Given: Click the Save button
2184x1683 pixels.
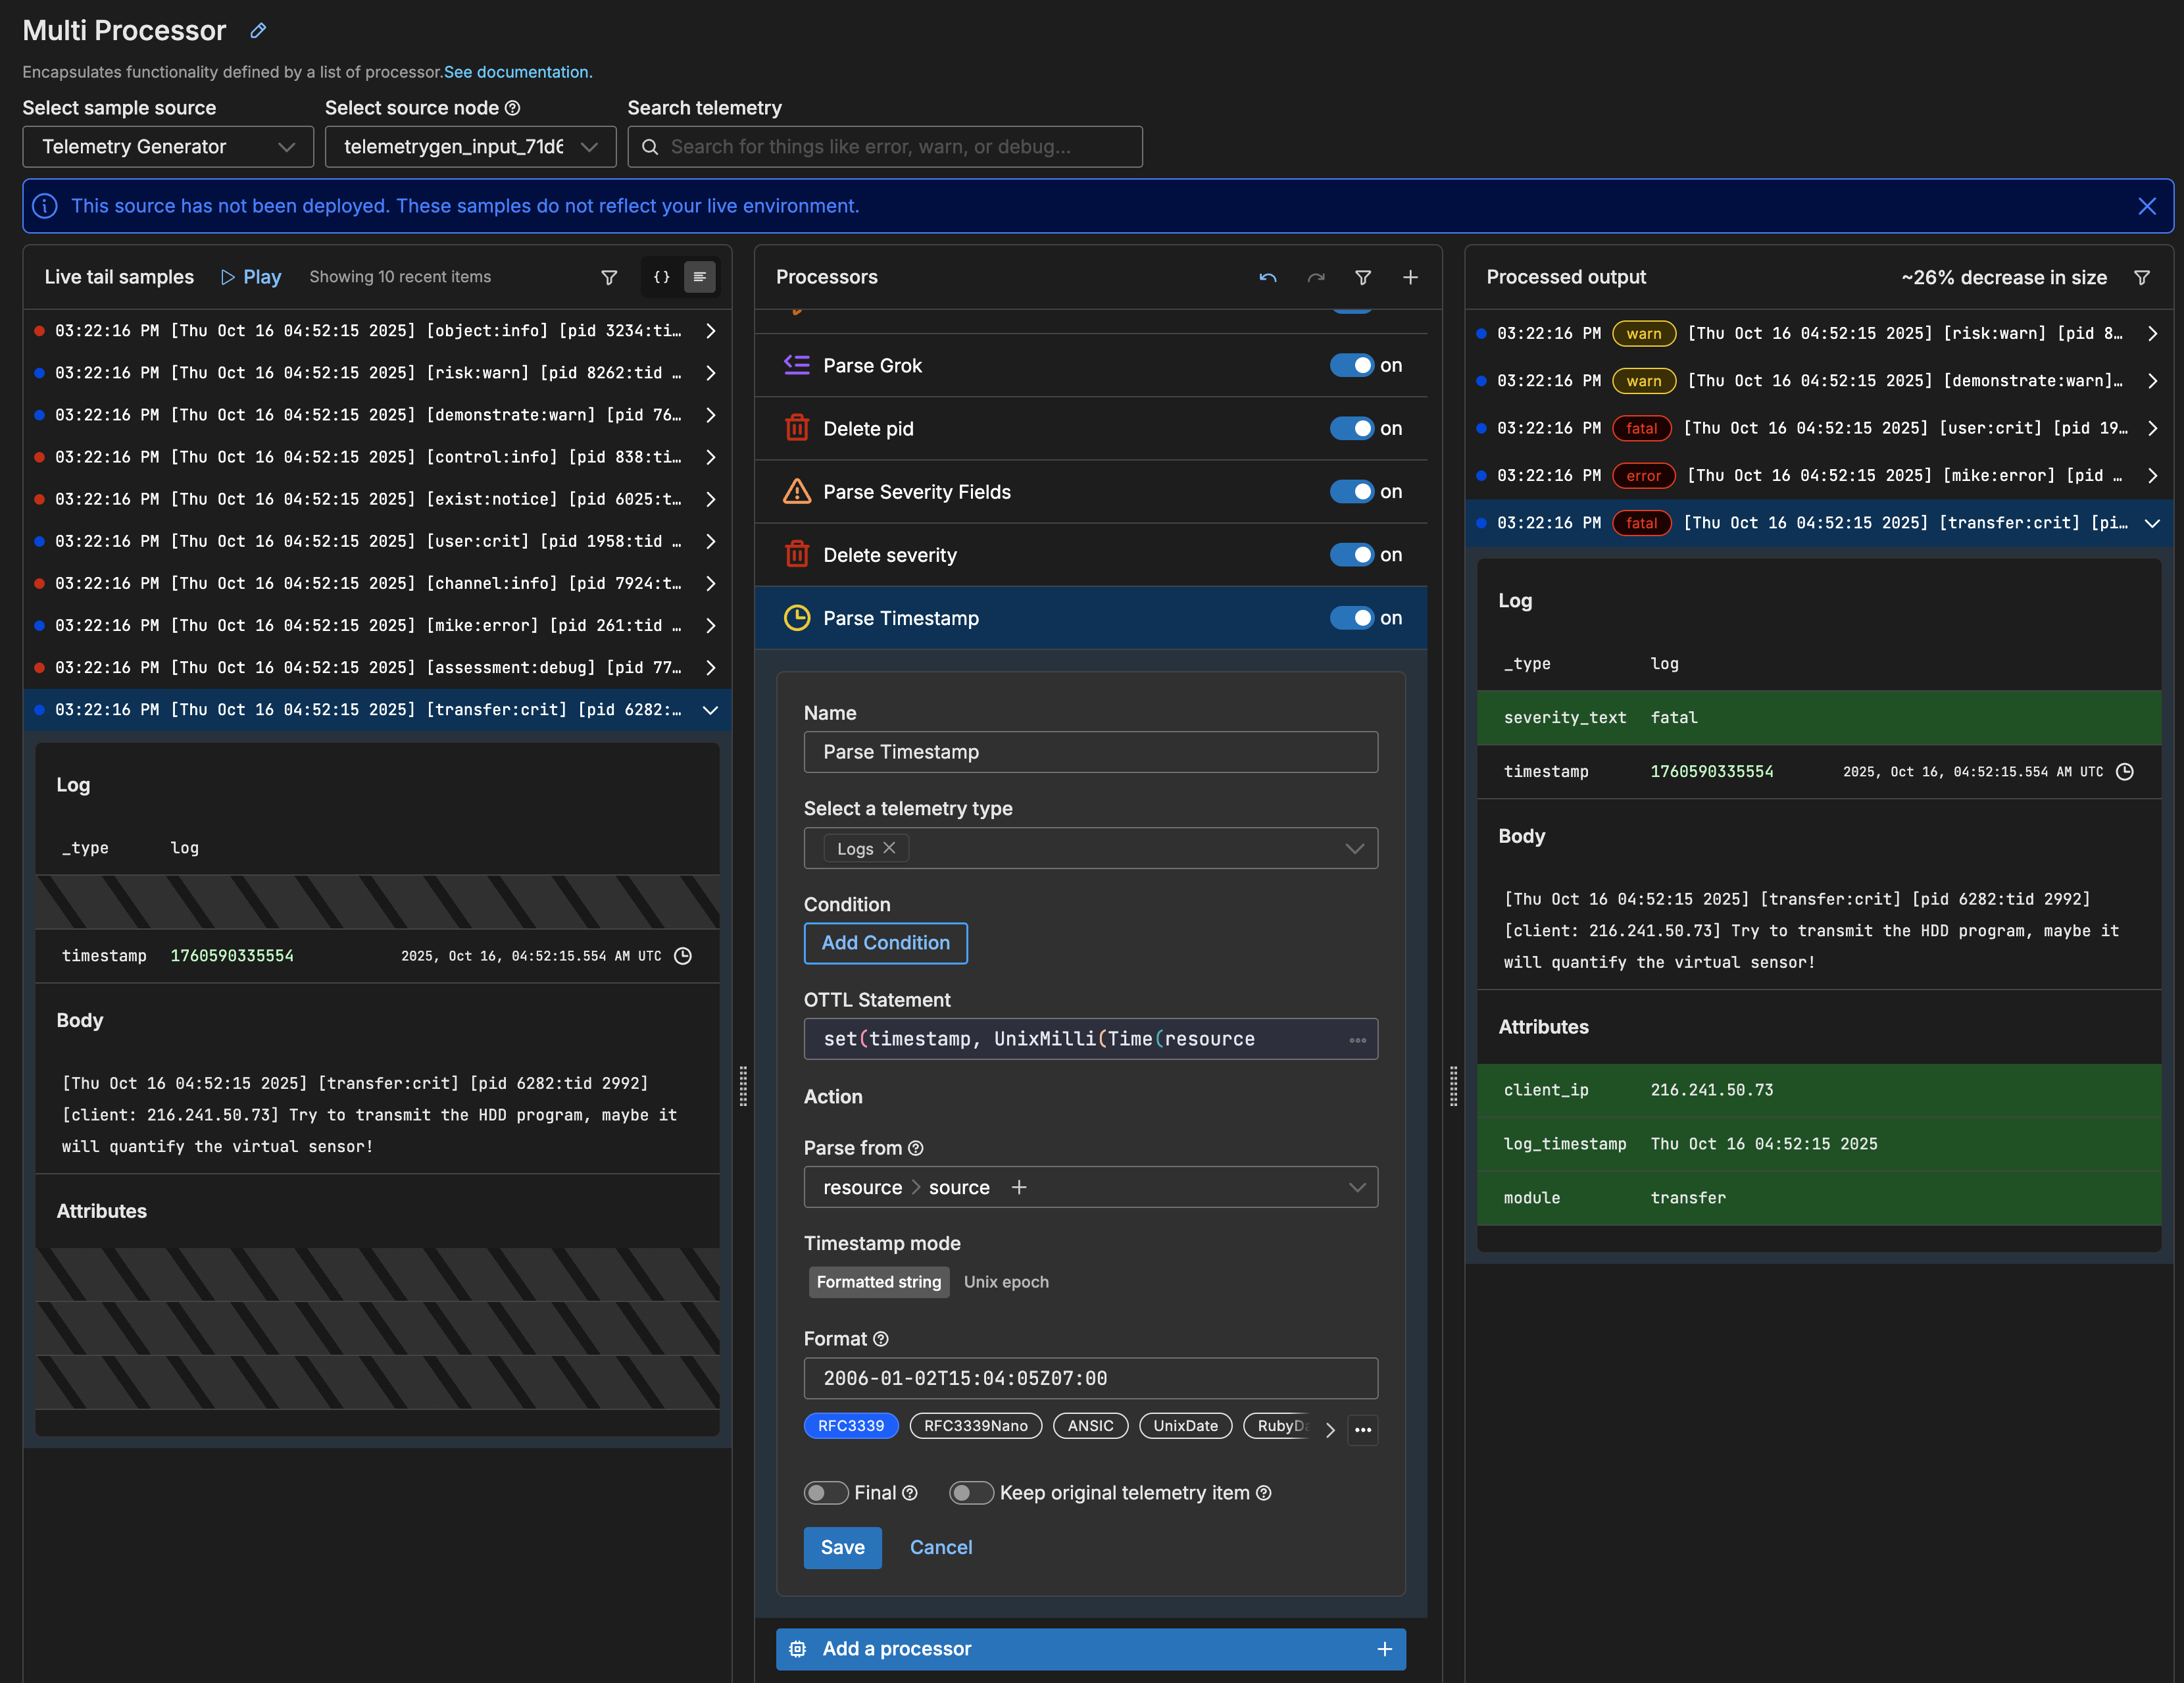Looking at the screenshot, I should (x=842, y=1548).
